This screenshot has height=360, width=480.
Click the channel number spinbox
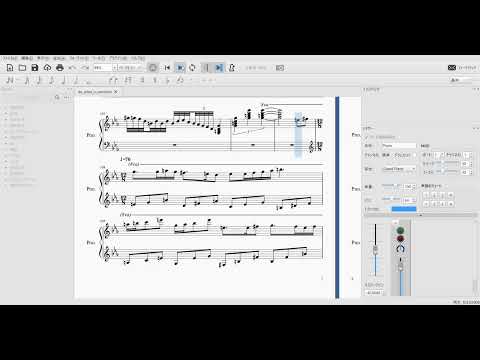tap(467, 155)
